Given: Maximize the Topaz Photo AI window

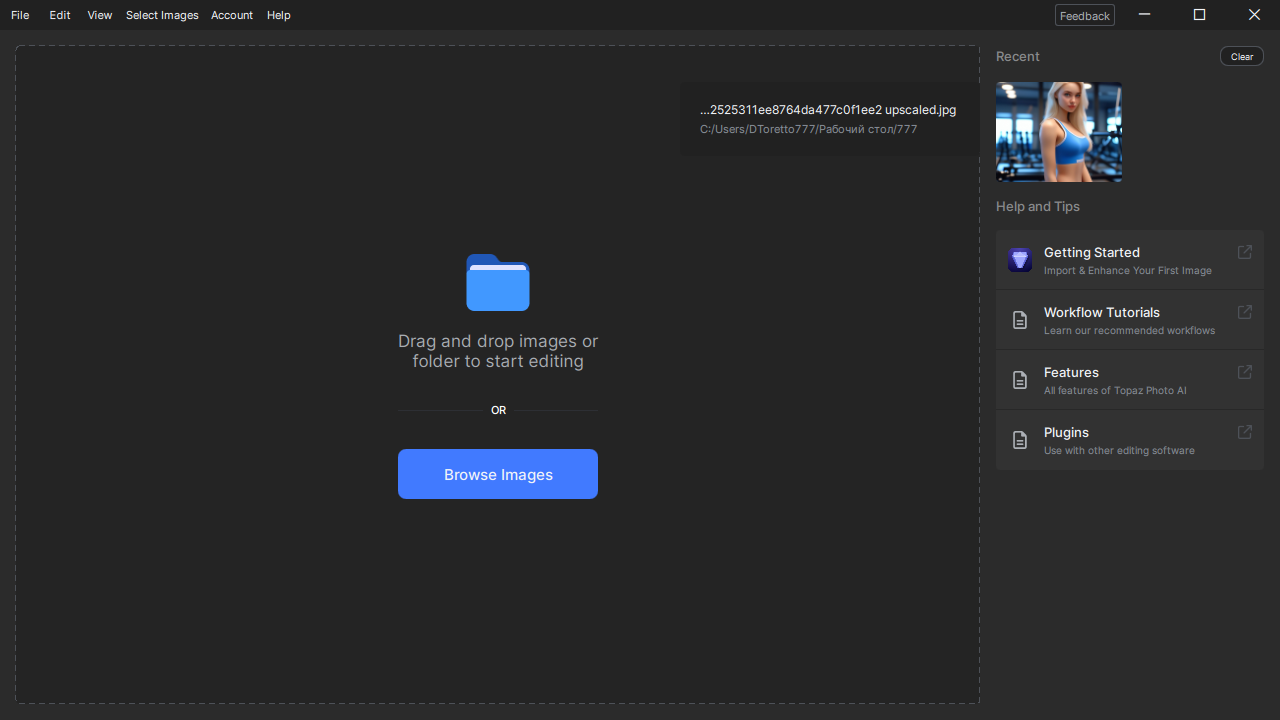Looking at the screenshot, I should coord(1200,14).
